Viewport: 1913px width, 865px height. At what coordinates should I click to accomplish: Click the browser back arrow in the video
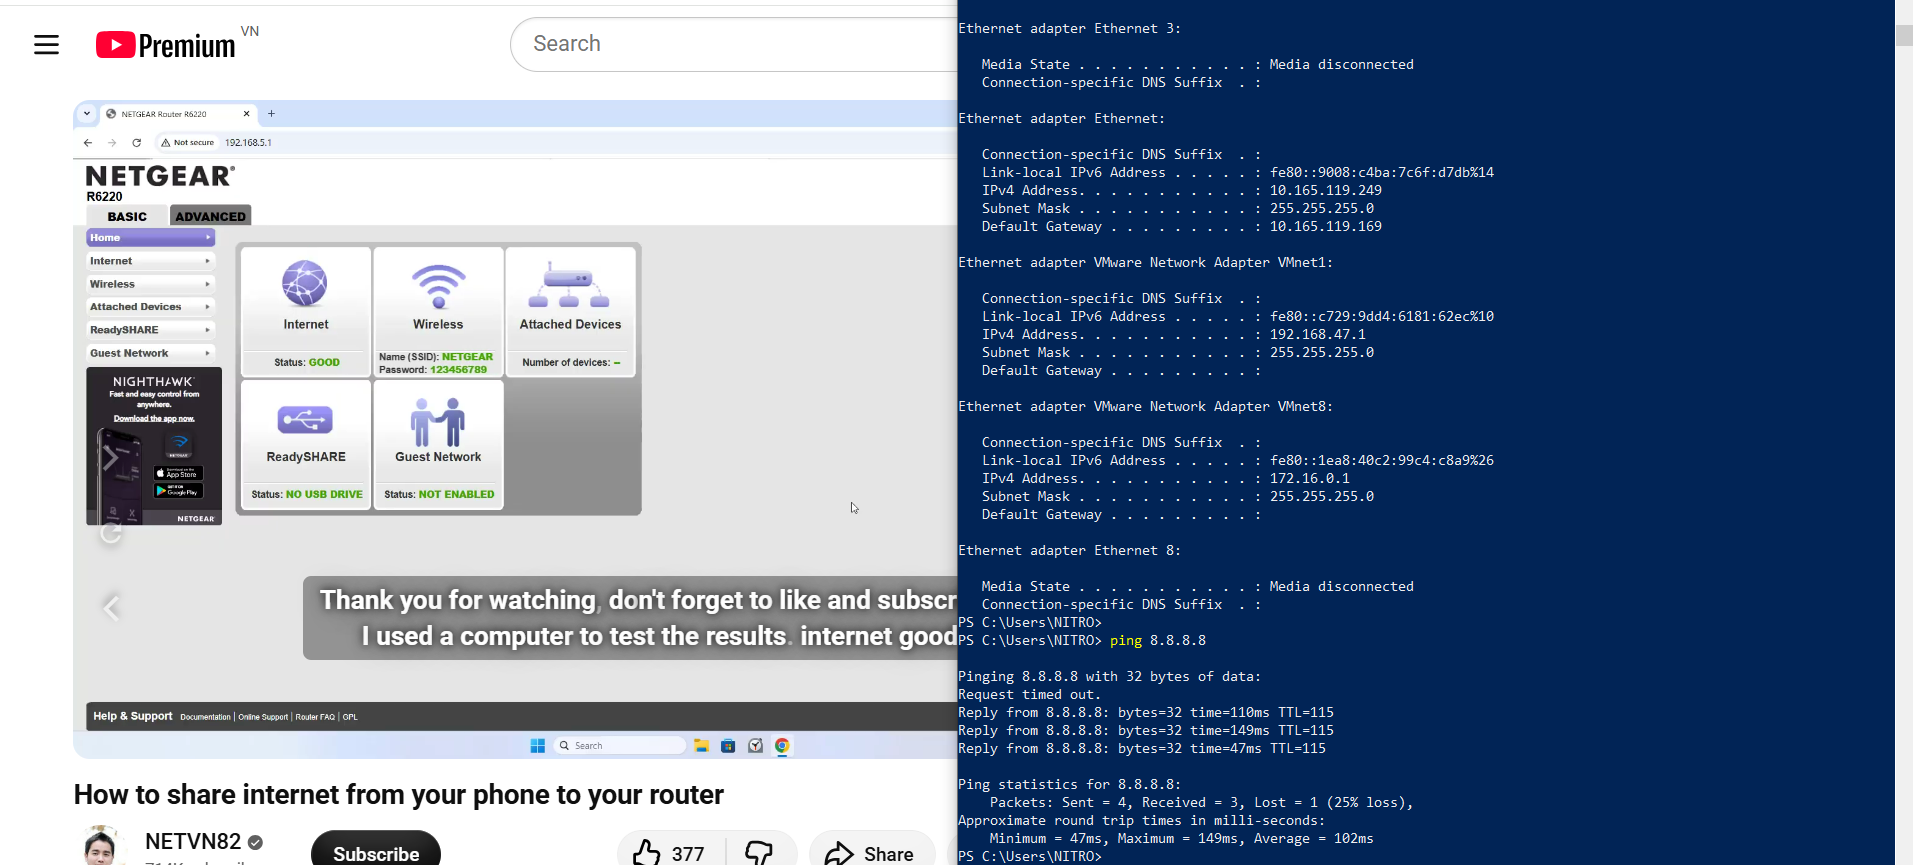tap(88, 143)
